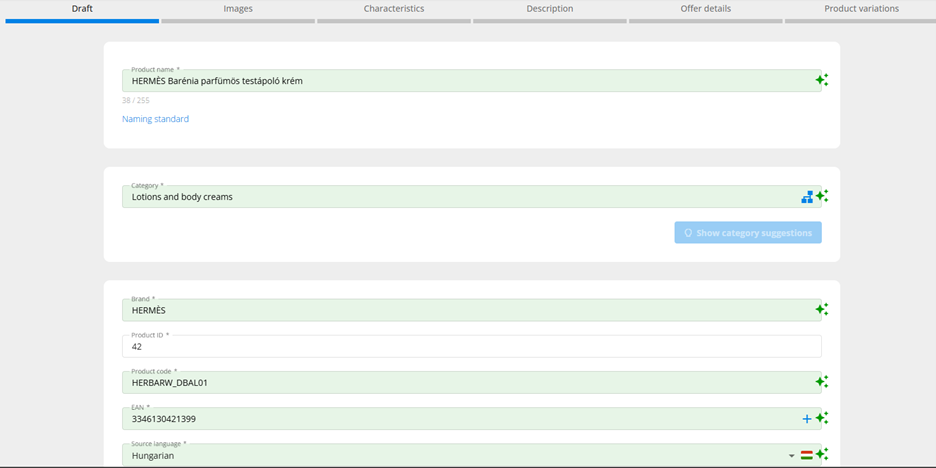Click Show category suggestions button
Image resolution: width=936 pixels, height=468 pixels.
pyautogui.click(x=748, y=233)
